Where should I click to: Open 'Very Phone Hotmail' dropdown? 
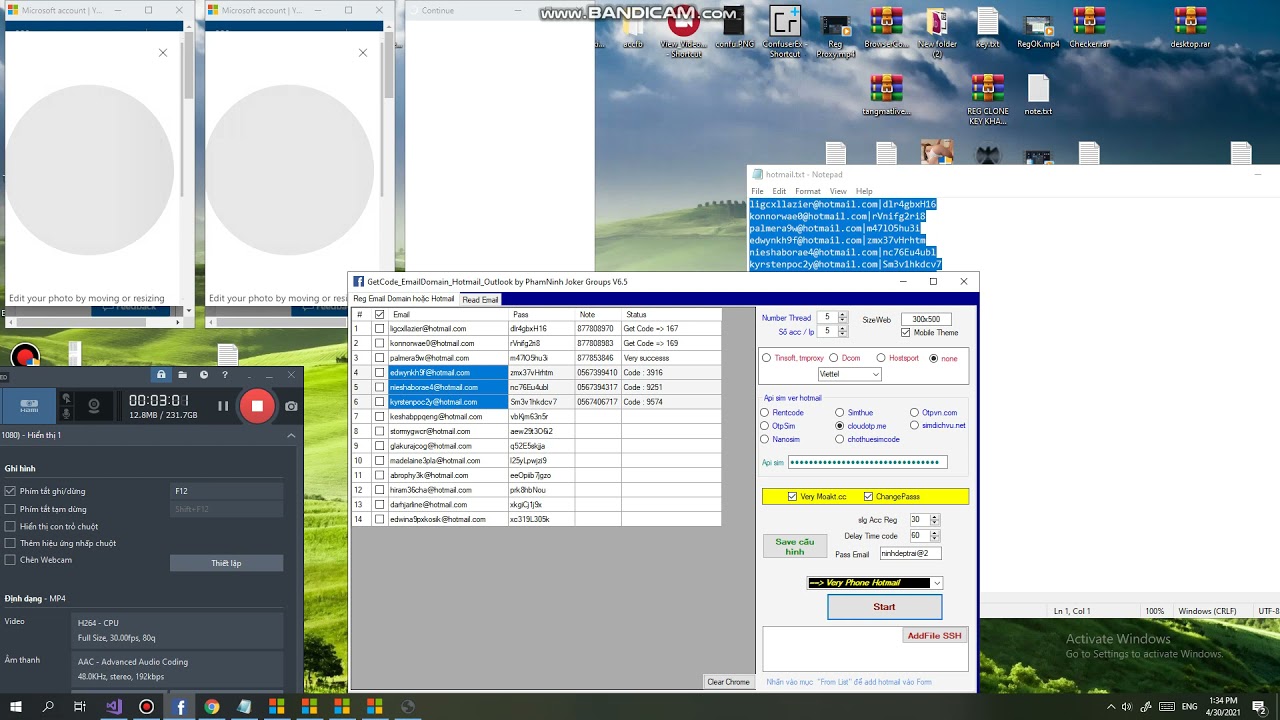(x=875, y=583)
